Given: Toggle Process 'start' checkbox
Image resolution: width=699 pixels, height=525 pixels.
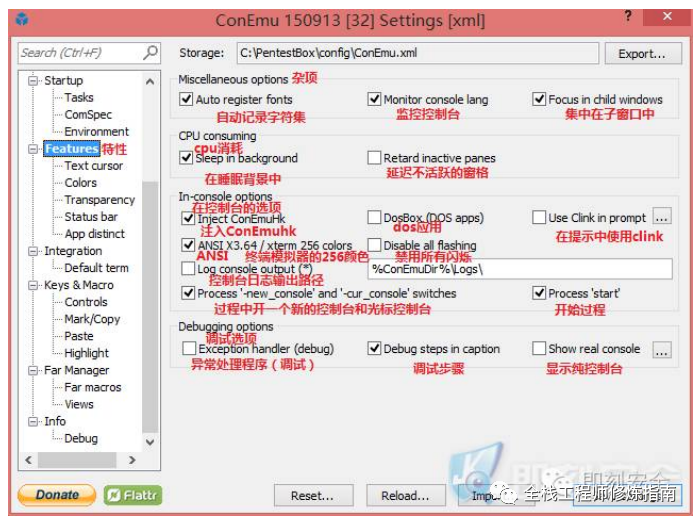Looking at the screenshot, I should (539, 293).
